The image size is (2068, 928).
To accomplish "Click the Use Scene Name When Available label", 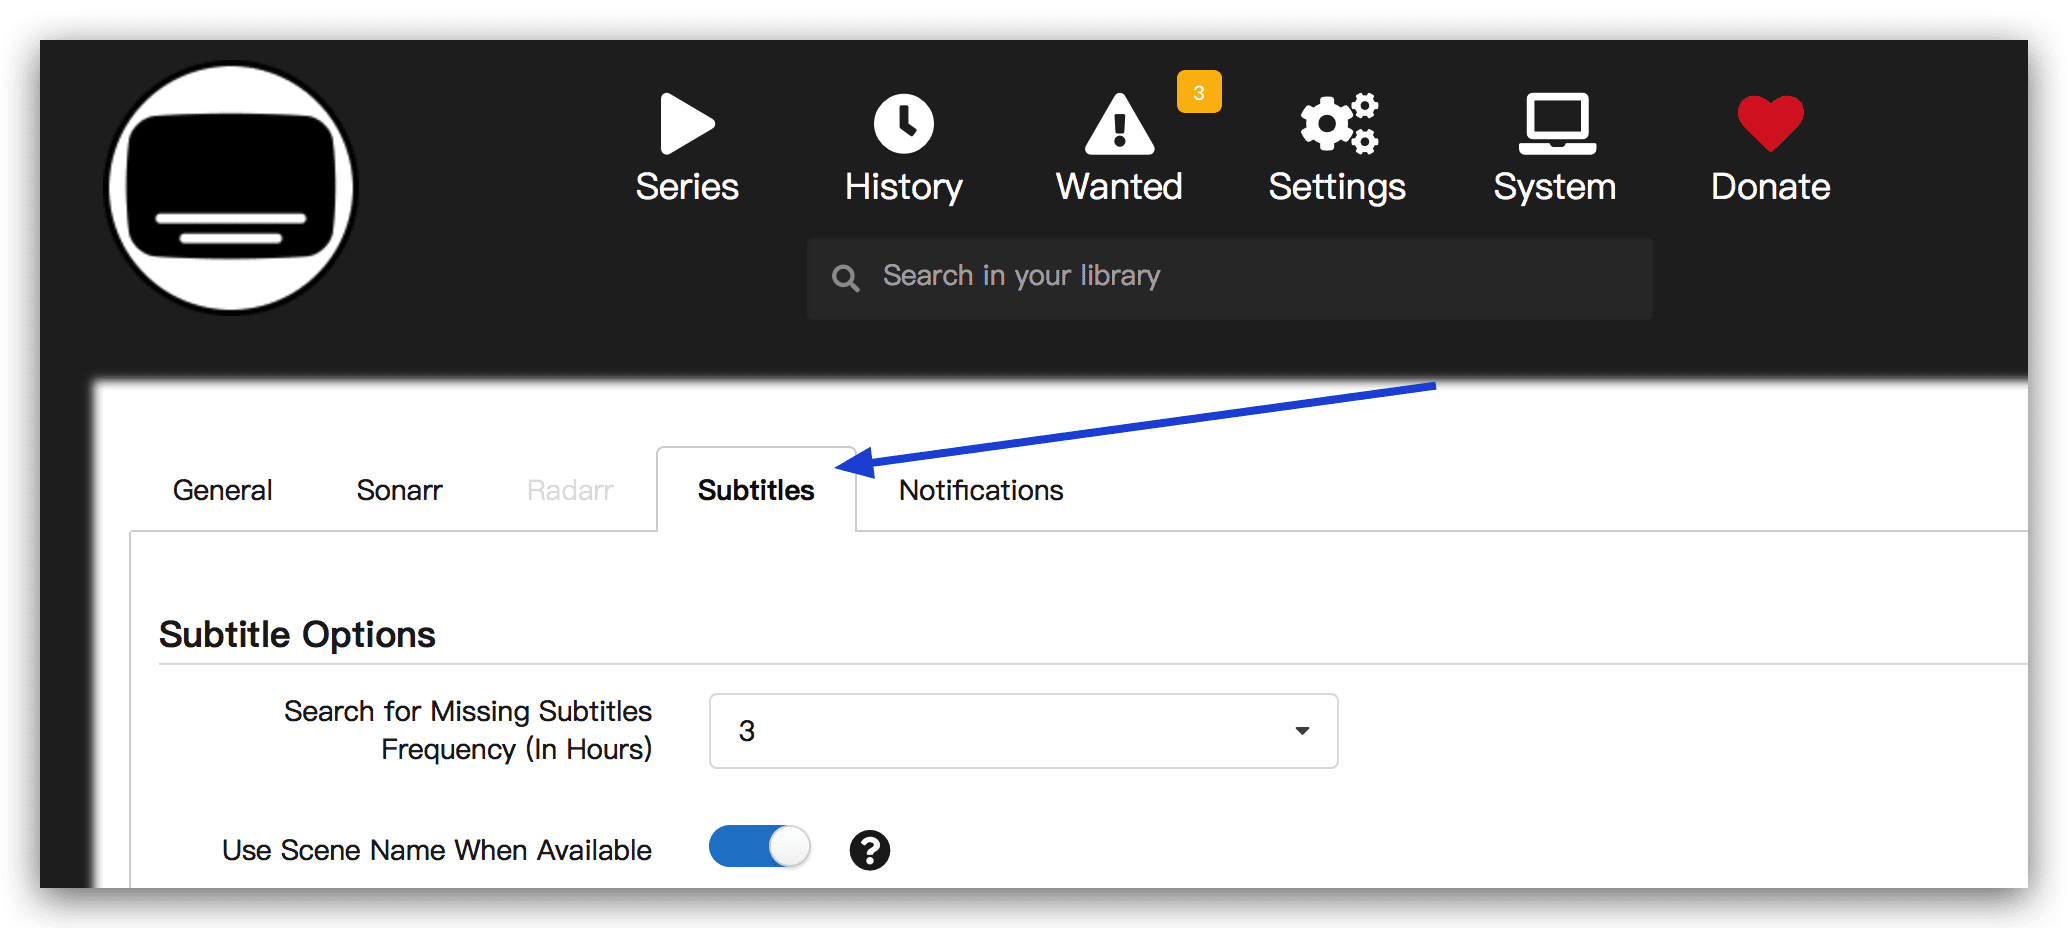I will (437, 850).
